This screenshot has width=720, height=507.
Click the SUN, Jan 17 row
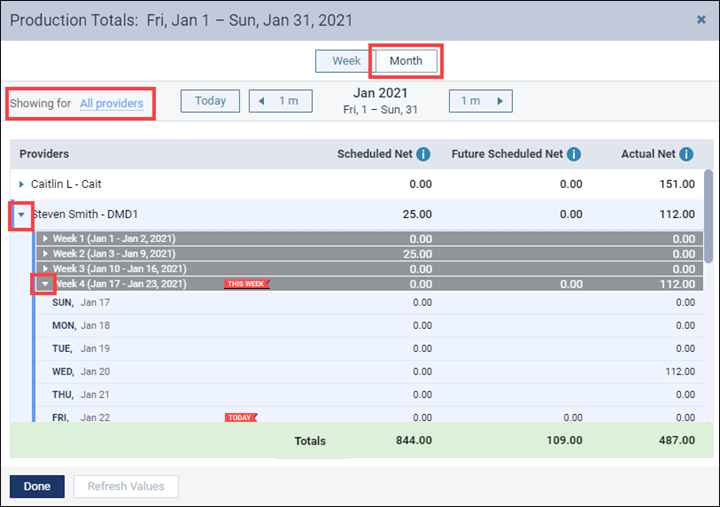[x=370, y=303]
